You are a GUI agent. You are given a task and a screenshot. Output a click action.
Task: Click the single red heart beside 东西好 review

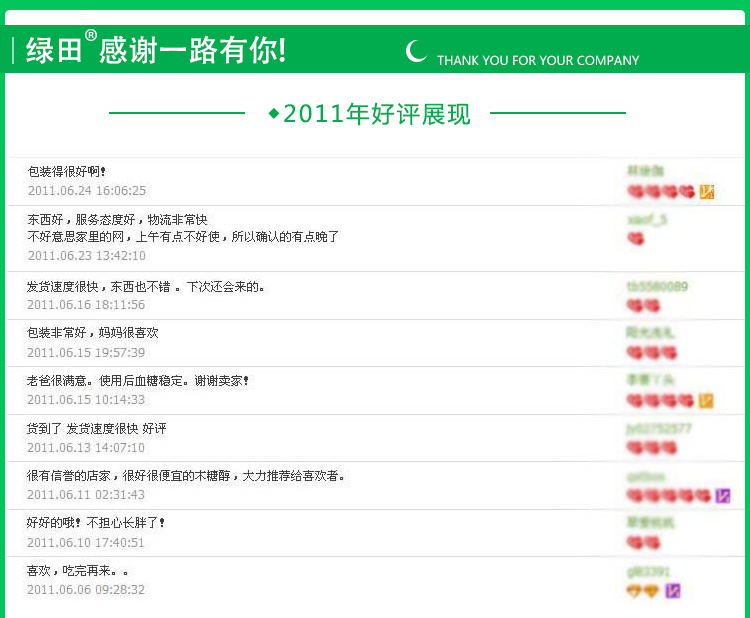(636, 238)
